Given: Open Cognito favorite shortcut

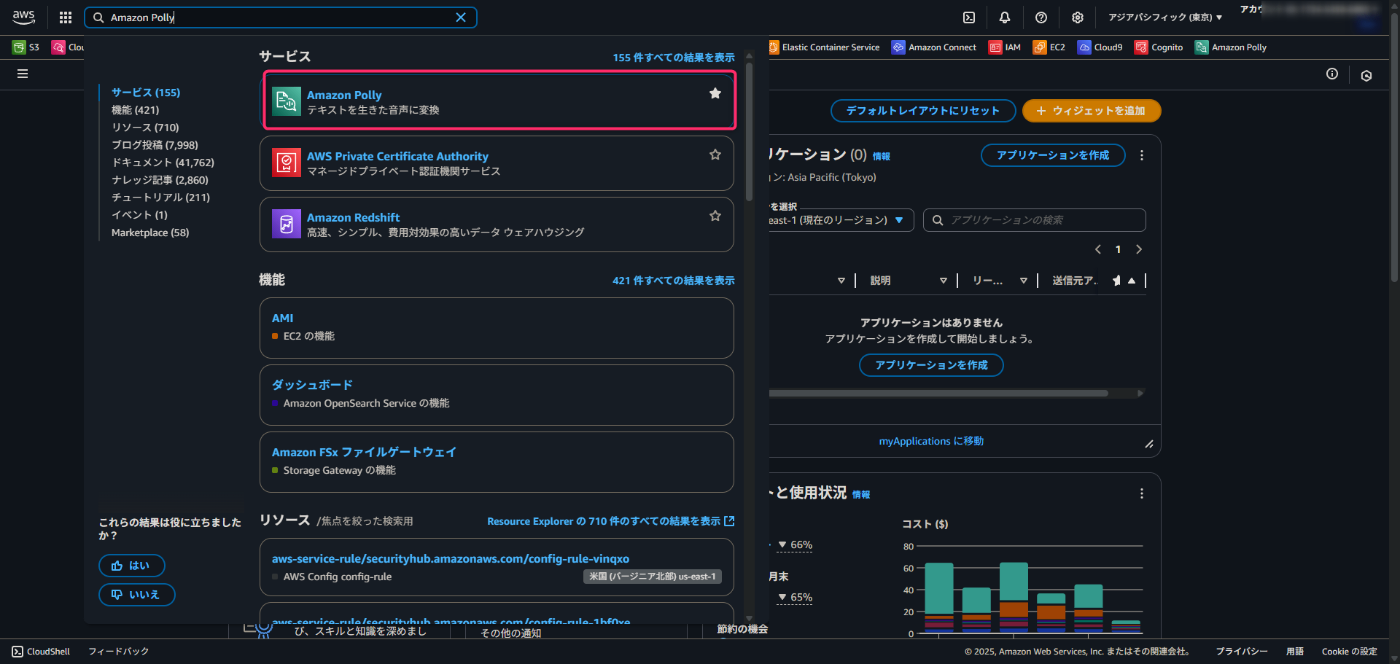Looking at the screenshot, I should [1159, 47].
